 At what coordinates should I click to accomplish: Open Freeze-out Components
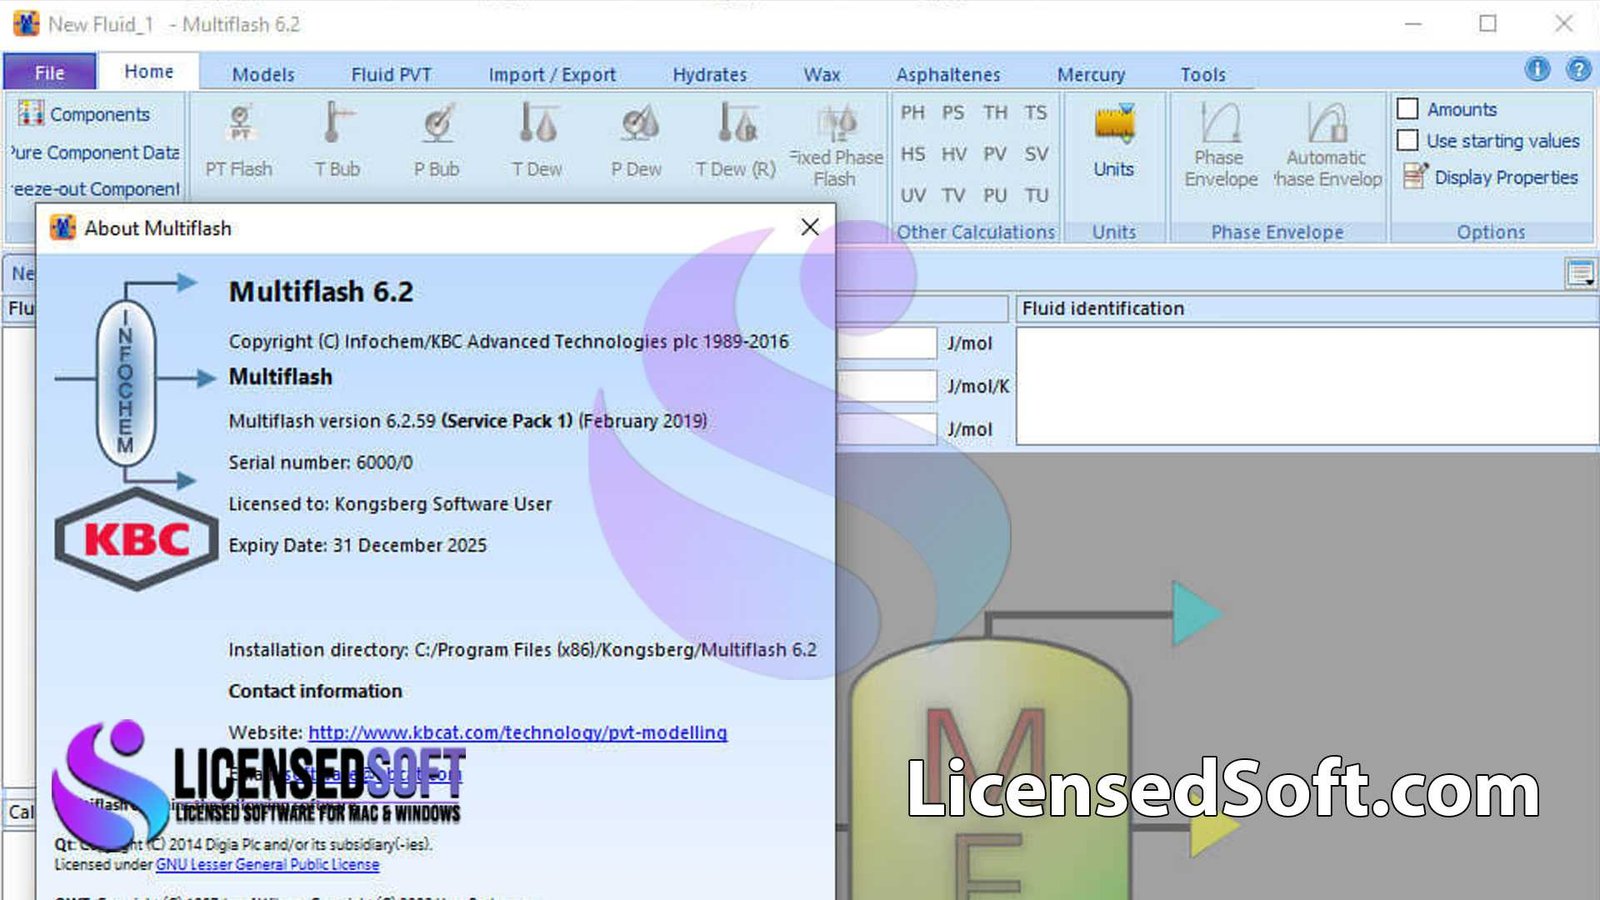tap(96, 189)
